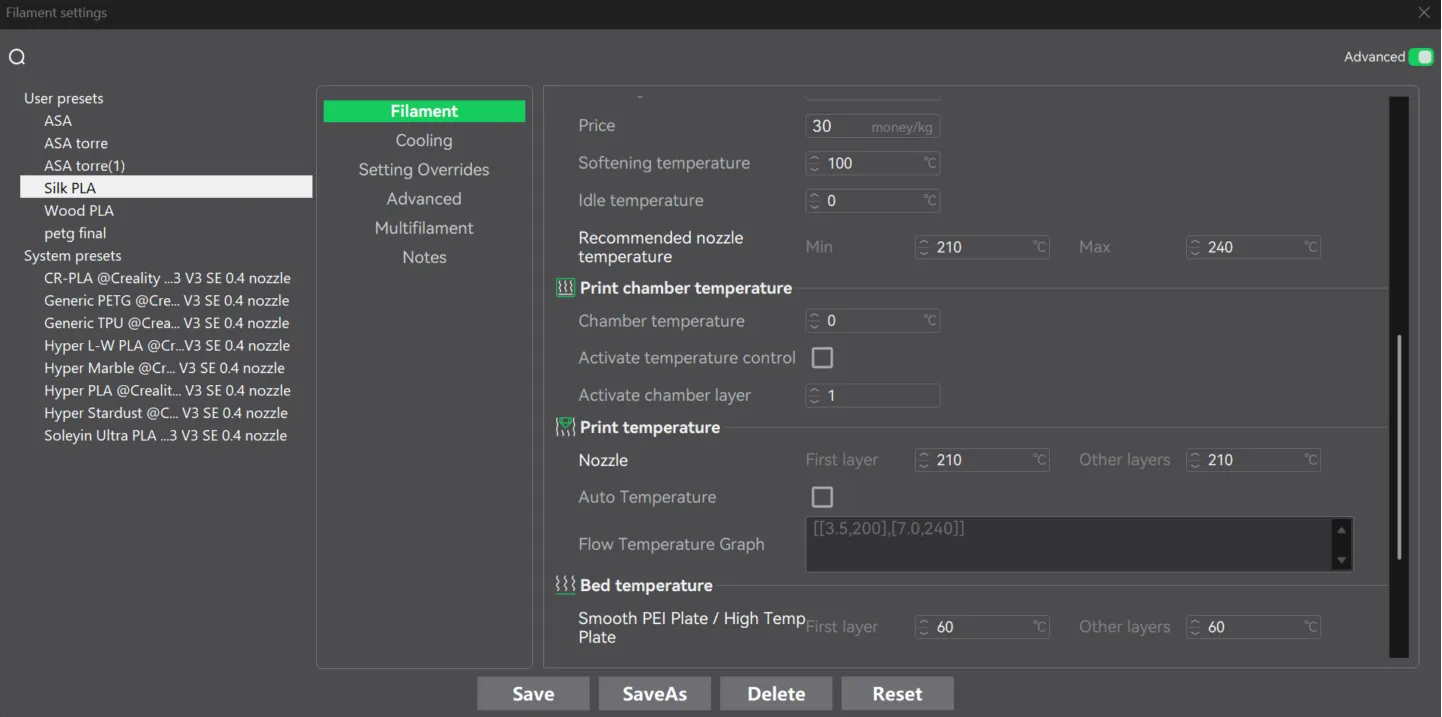This screenshot has width=1442, height=717.
Task: Toggle the Advanced mode switch
Action: (1420, 57)
